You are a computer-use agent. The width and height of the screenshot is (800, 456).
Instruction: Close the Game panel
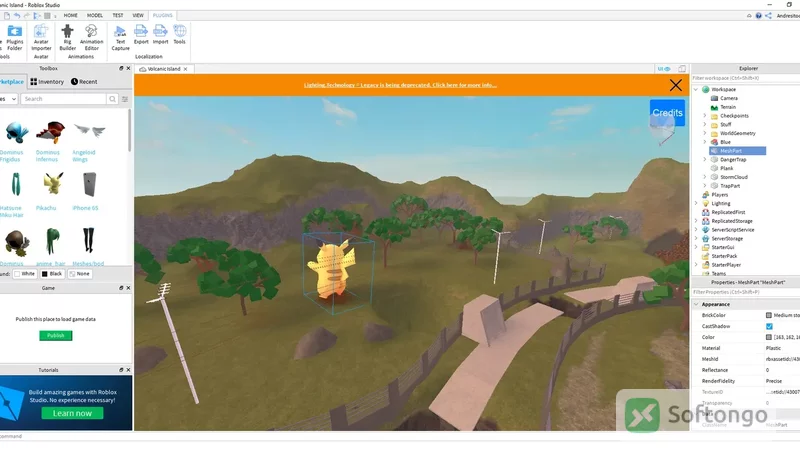(128, 288)
